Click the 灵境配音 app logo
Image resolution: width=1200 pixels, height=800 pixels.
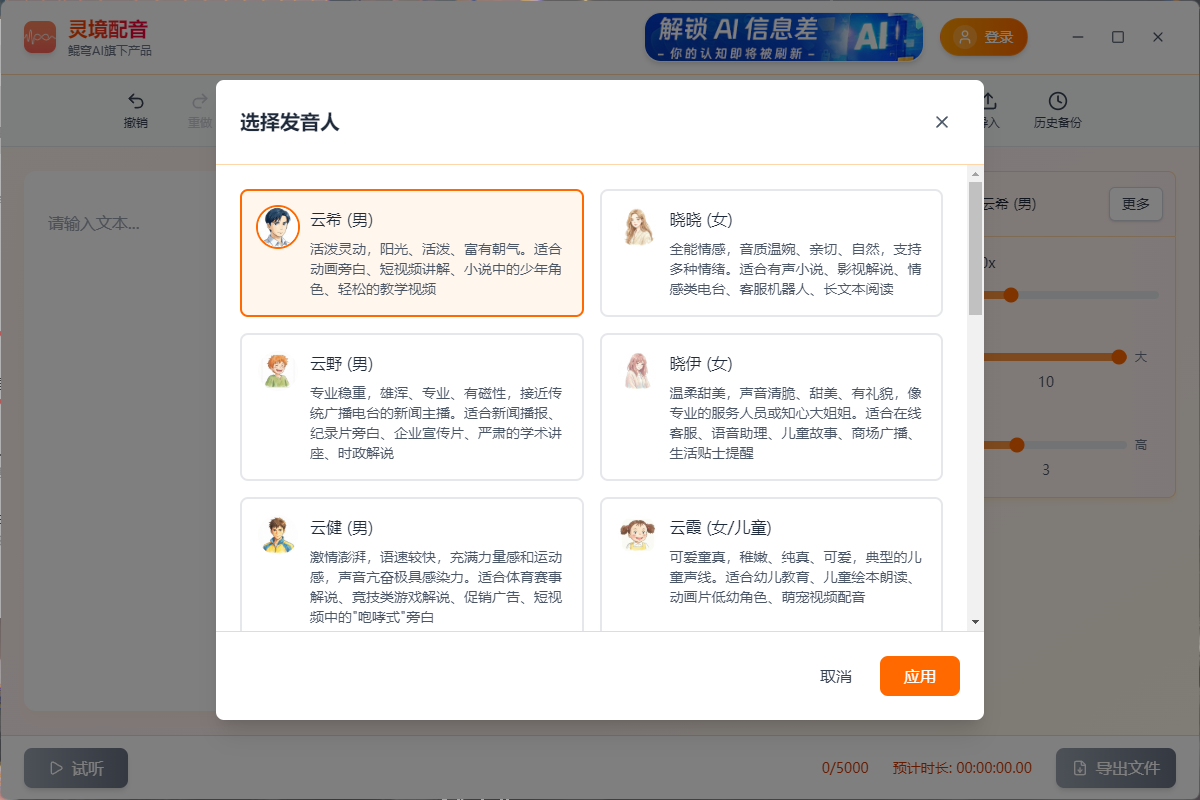tap(40, 36)
